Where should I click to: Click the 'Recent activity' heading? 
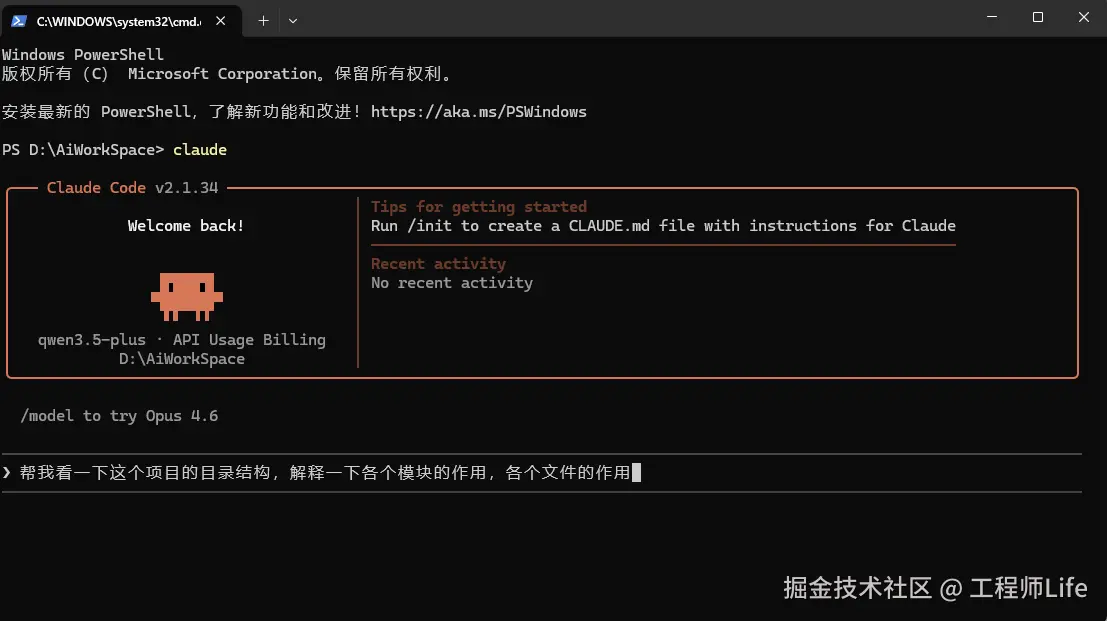pyautogui.click(x=438, y=264)
